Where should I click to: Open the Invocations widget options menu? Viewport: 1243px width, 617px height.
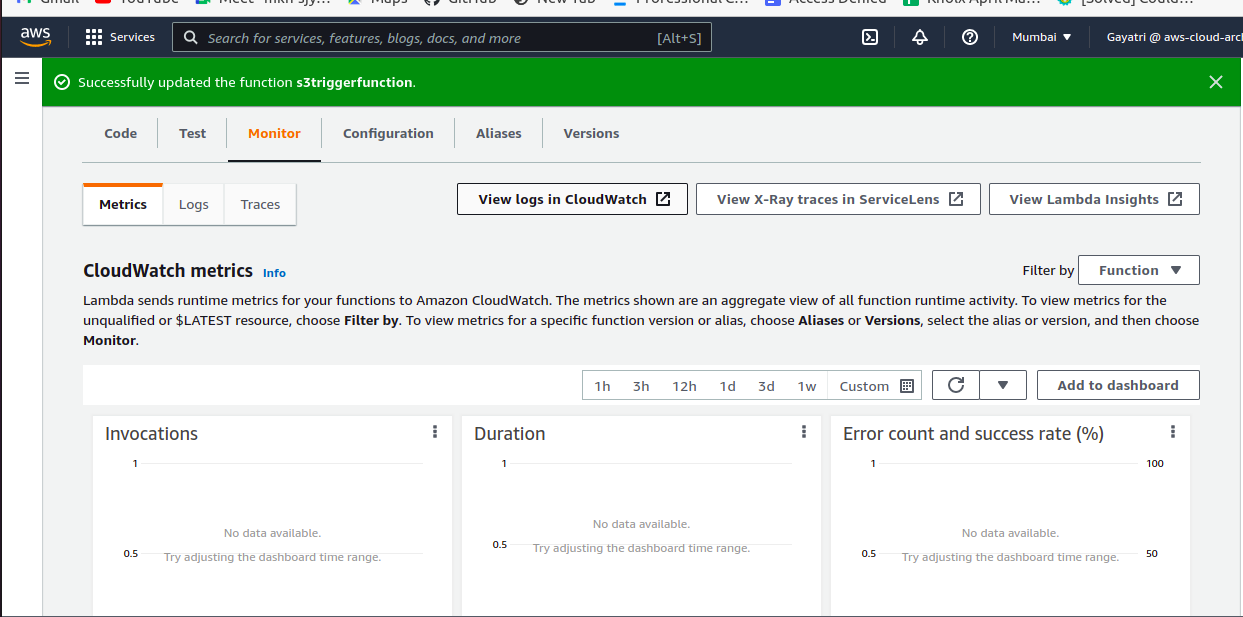pyautogui.click(x=435, y=432)
